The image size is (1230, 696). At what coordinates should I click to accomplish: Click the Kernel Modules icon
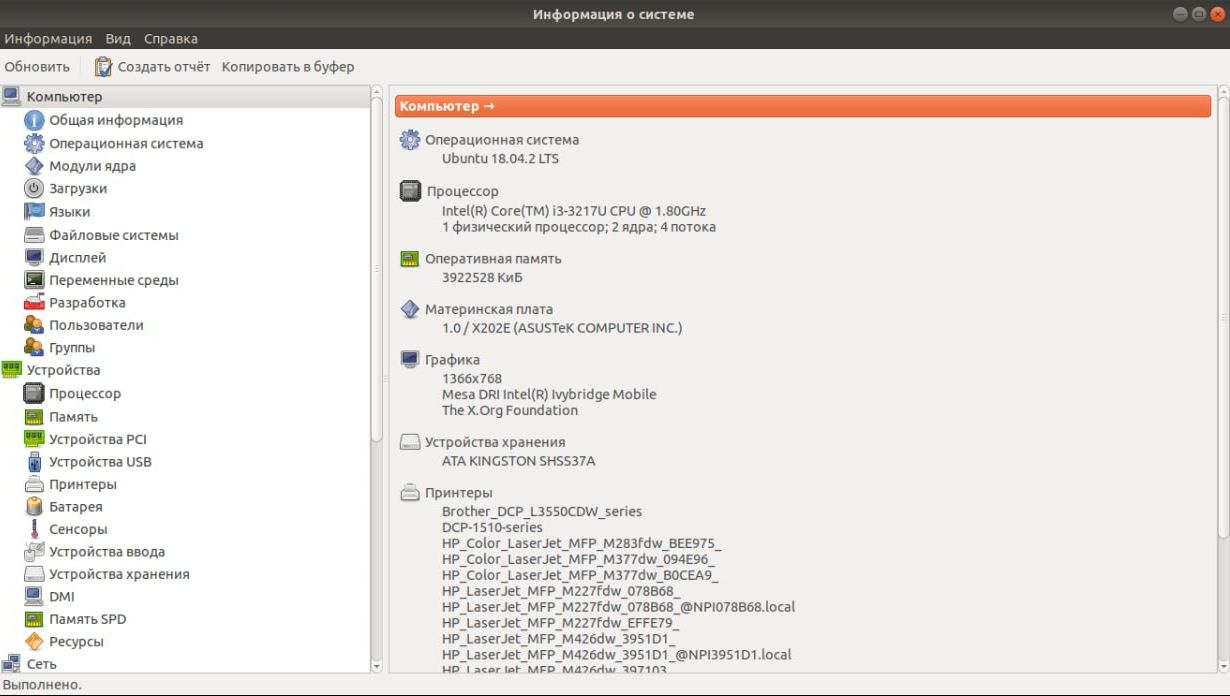34,166
